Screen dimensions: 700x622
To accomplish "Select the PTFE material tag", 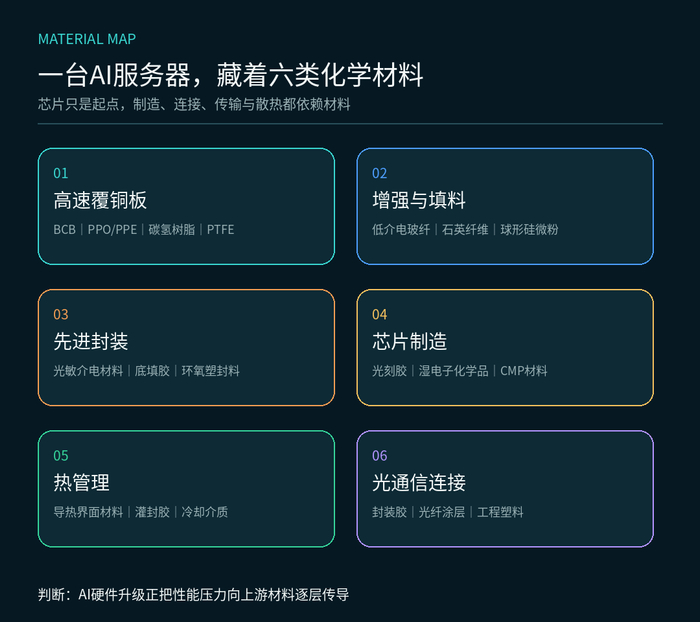I will 220,230.
